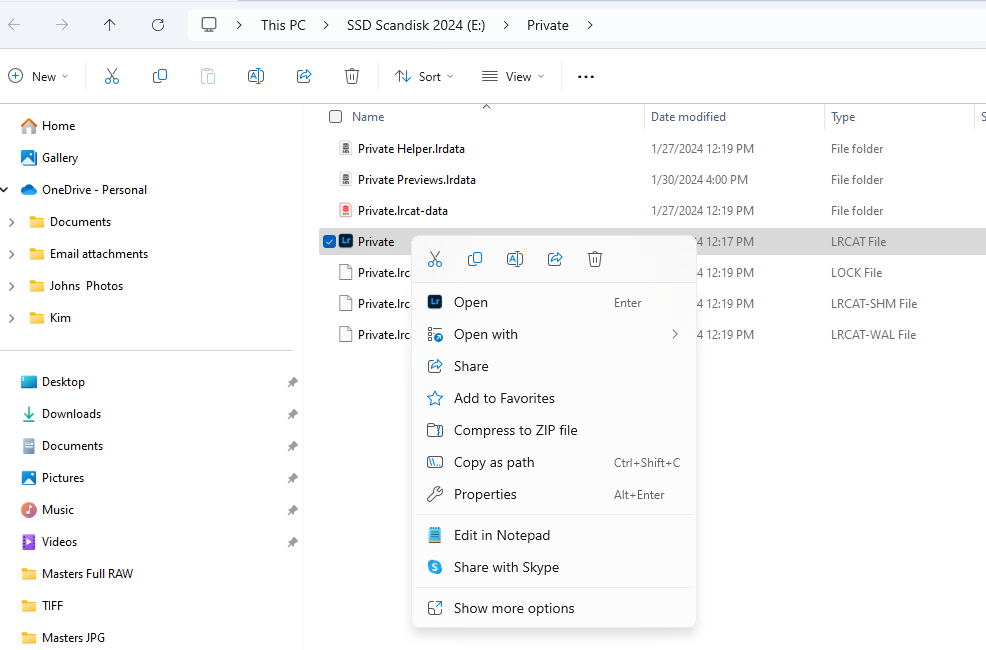The image size is (986, 650).
Task: Click the Cut icon in the context menu bar
Action: coord(435,258)
